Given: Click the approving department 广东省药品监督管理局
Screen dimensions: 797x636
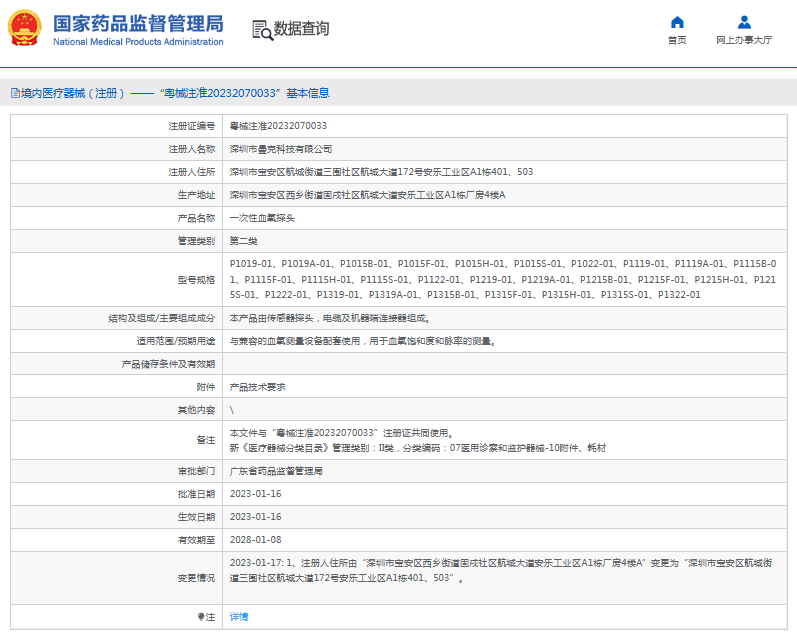Looking at the screenshot, I should 276,470.
